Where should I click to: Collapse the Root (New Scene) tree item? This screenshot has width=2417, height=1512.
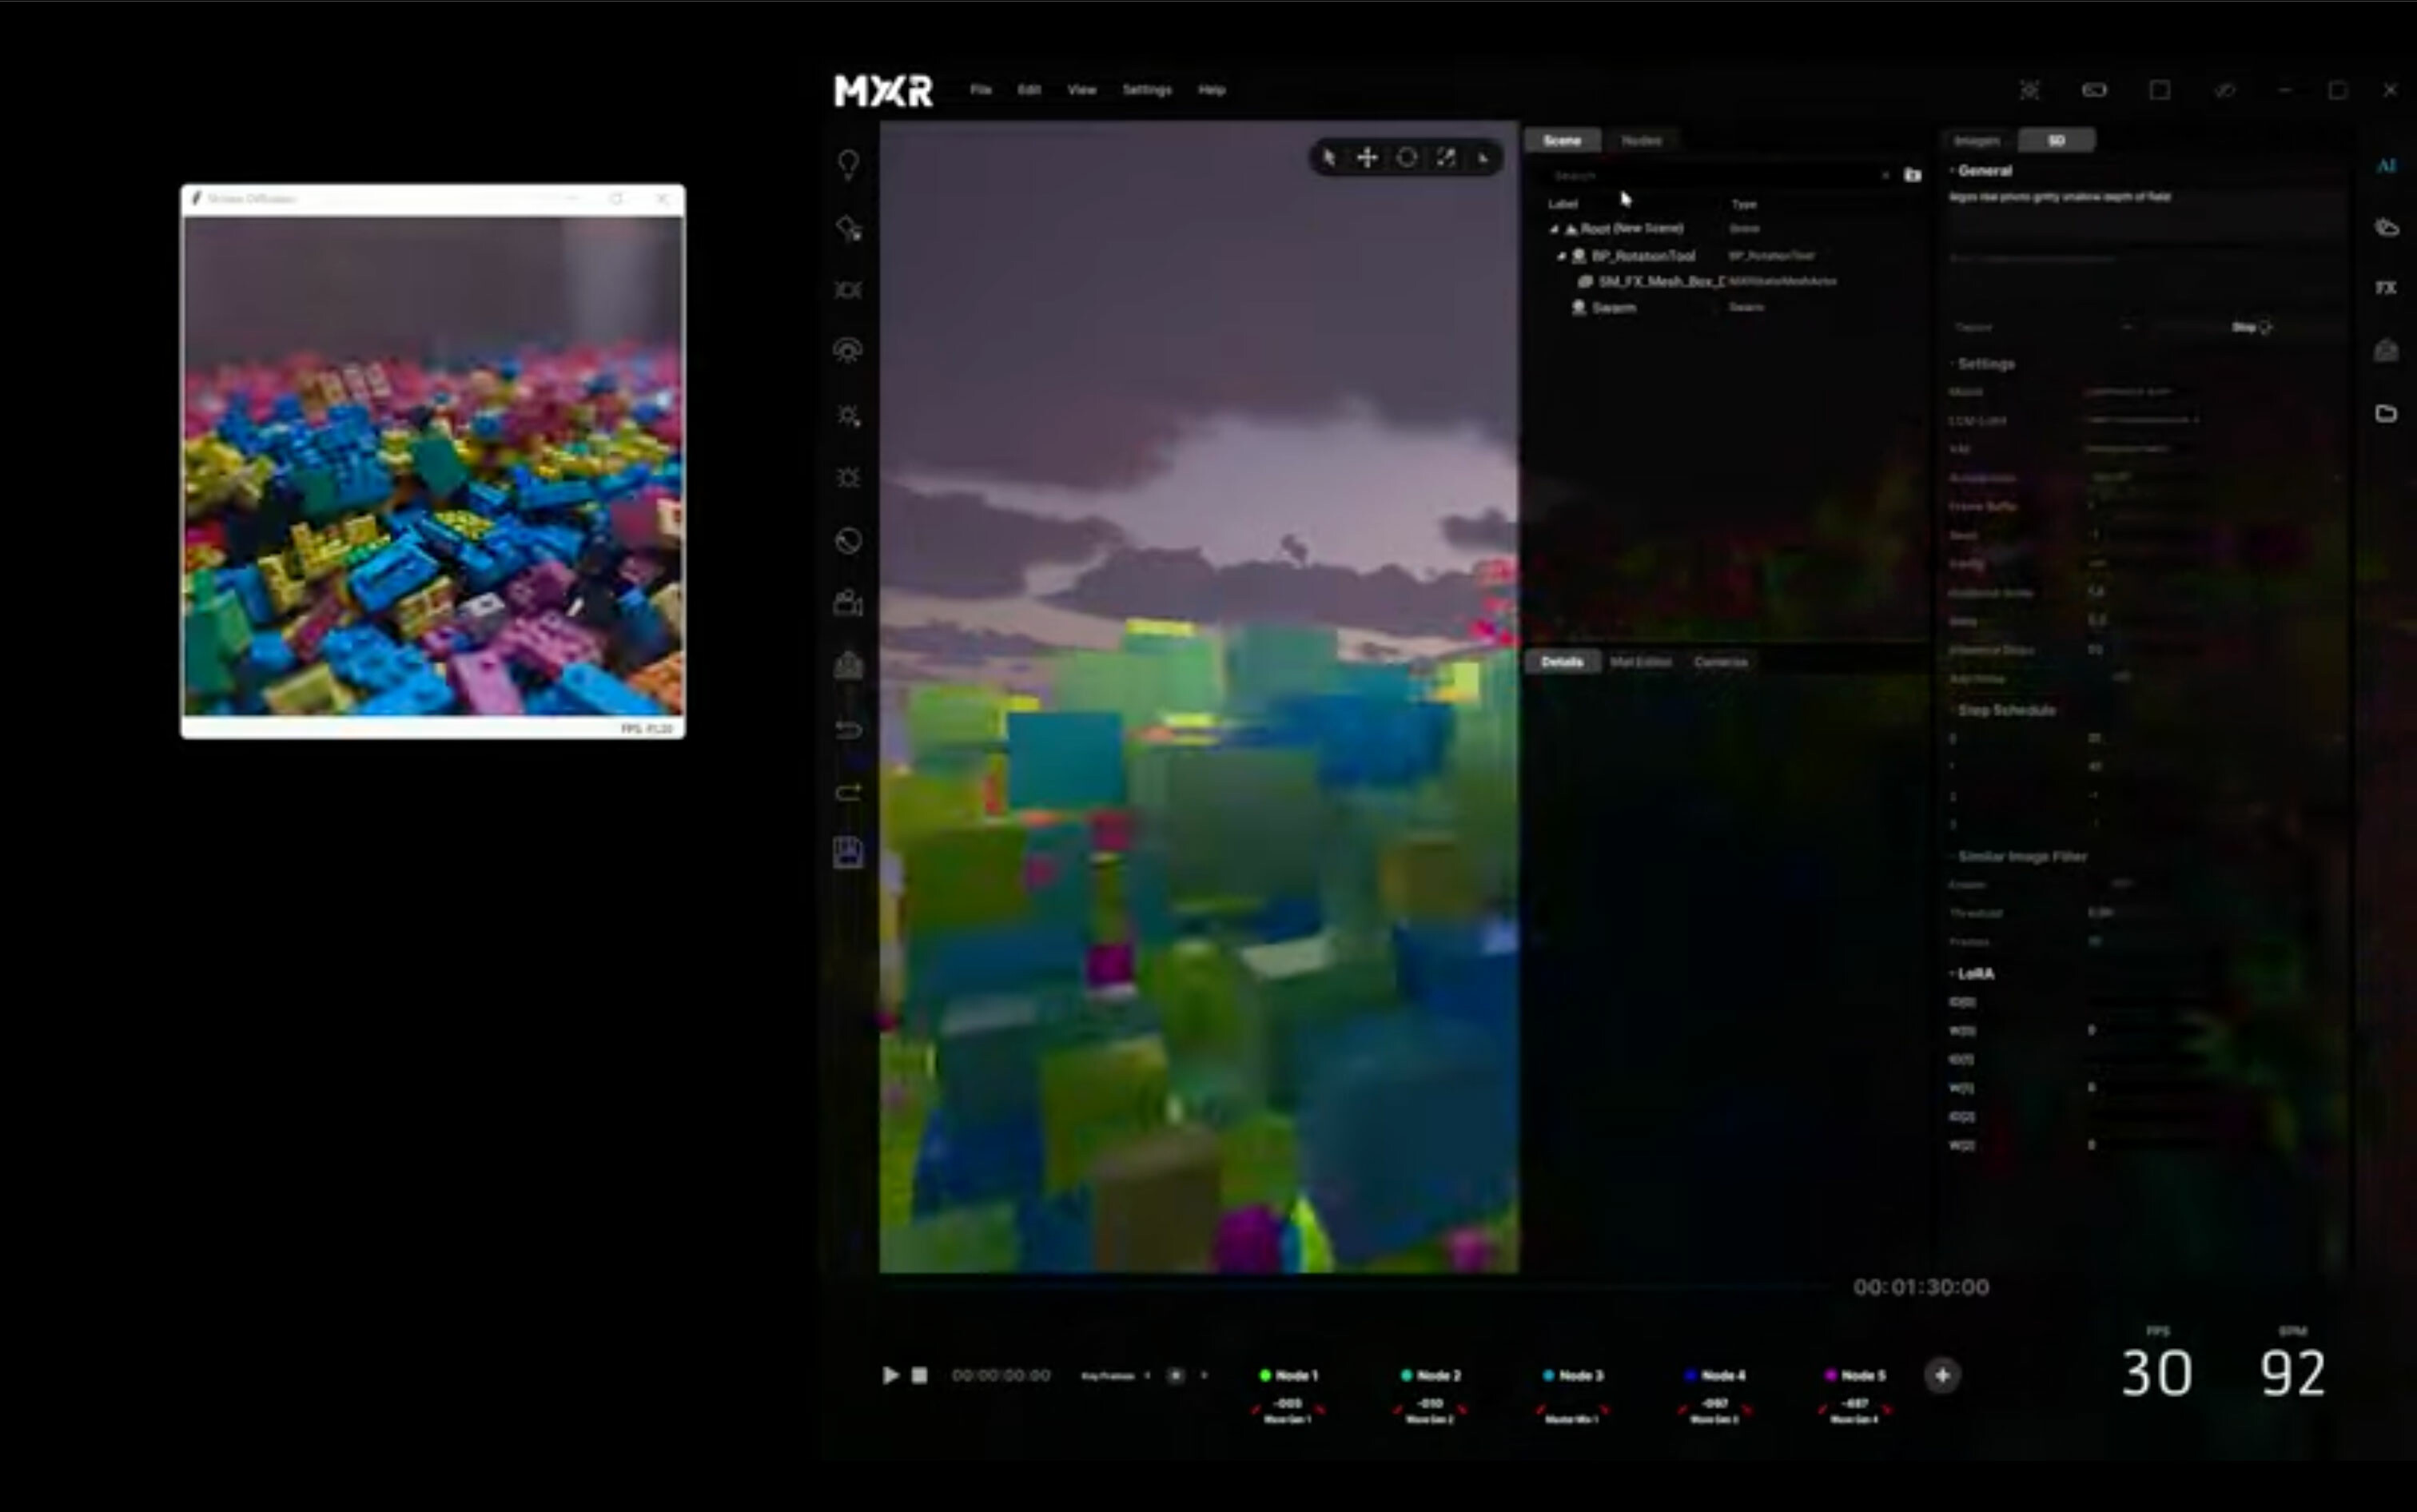pos(1554,229)
